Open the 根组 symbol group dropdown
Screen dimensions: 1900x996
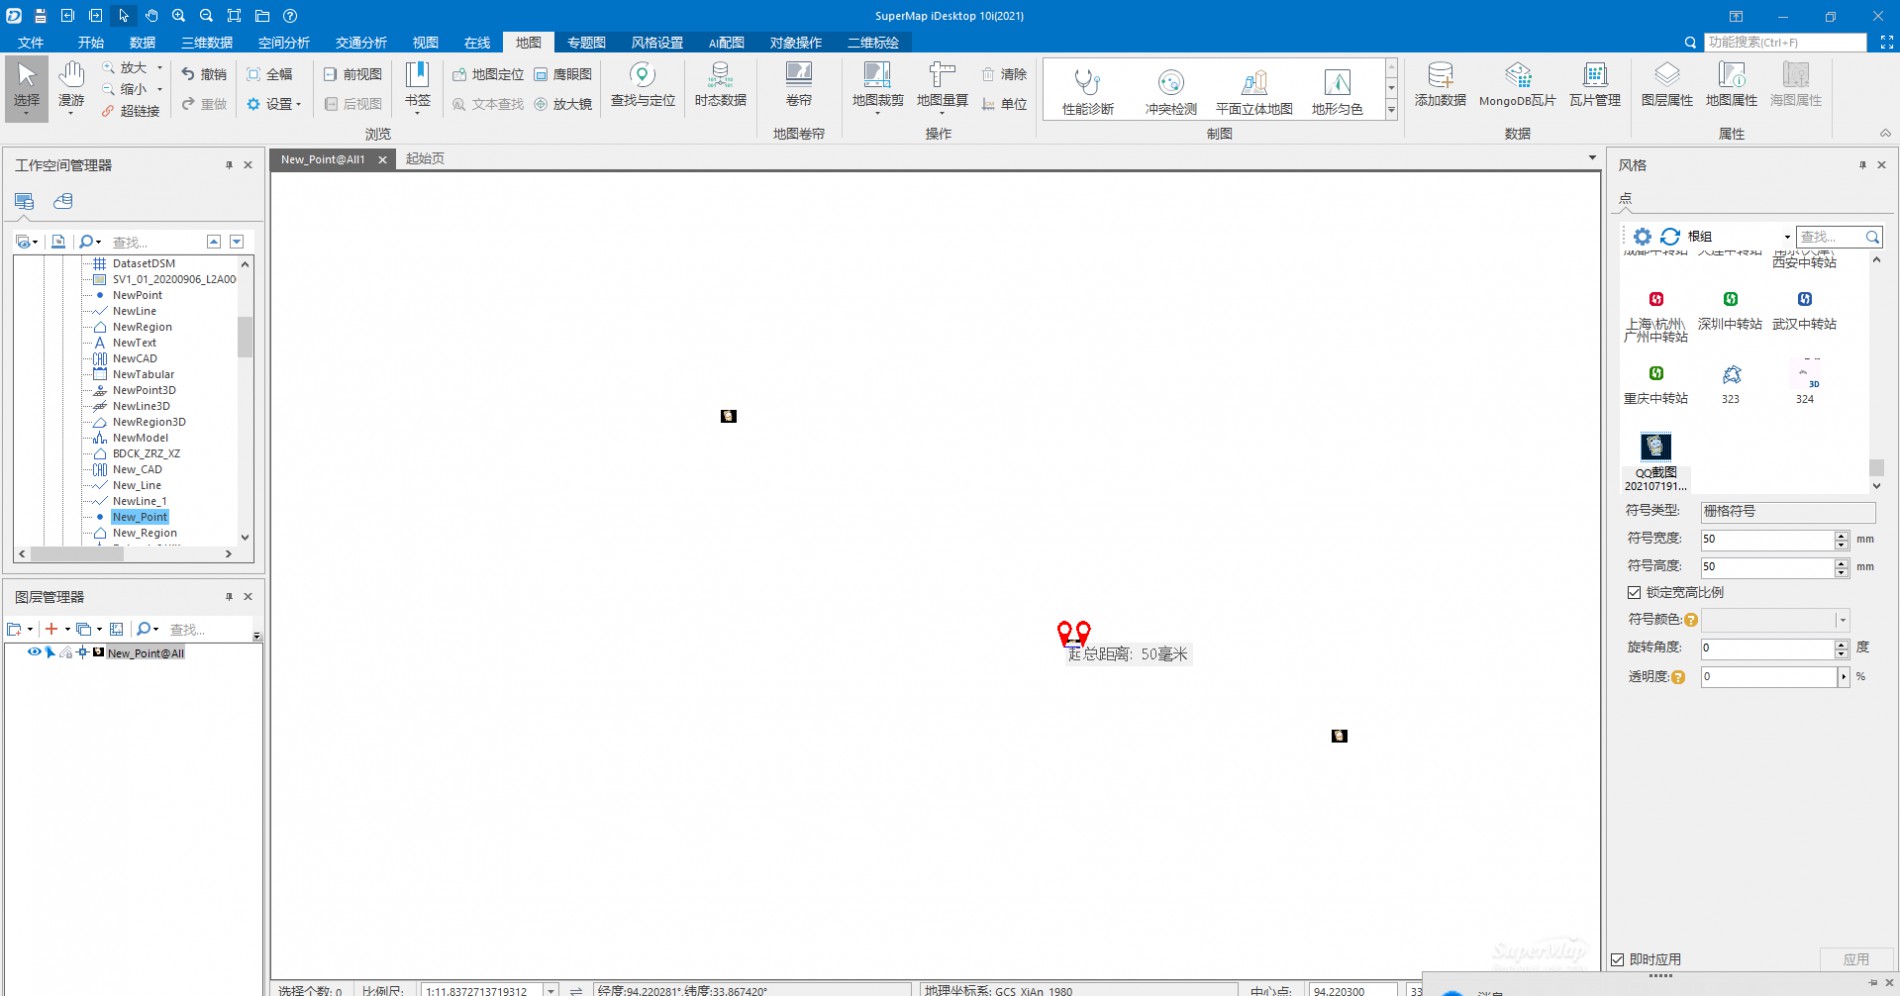click(1787, 237)
